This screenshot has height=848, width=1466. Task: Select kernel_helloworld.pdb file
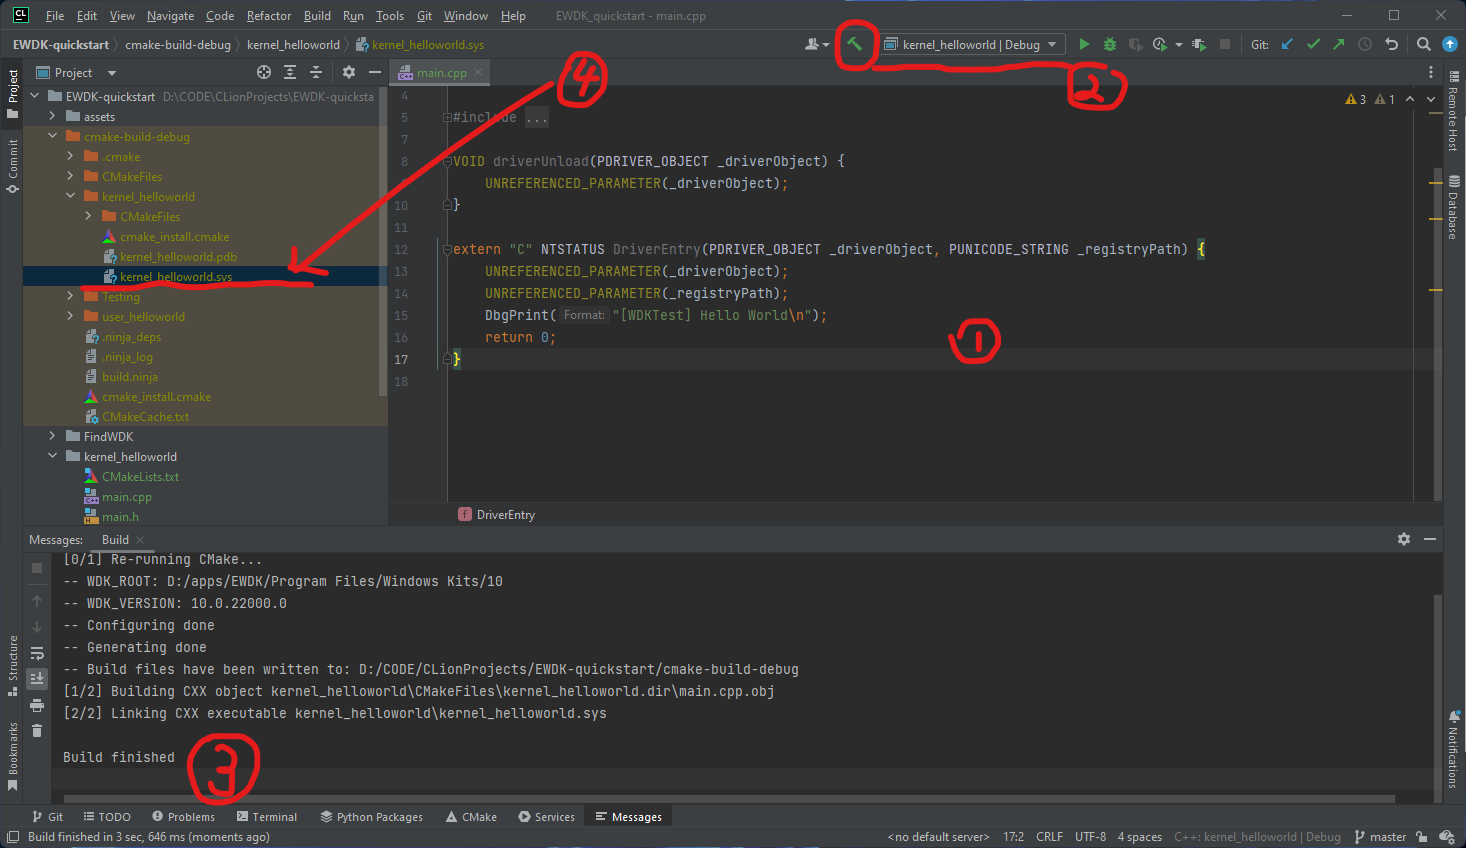point(178,256)
